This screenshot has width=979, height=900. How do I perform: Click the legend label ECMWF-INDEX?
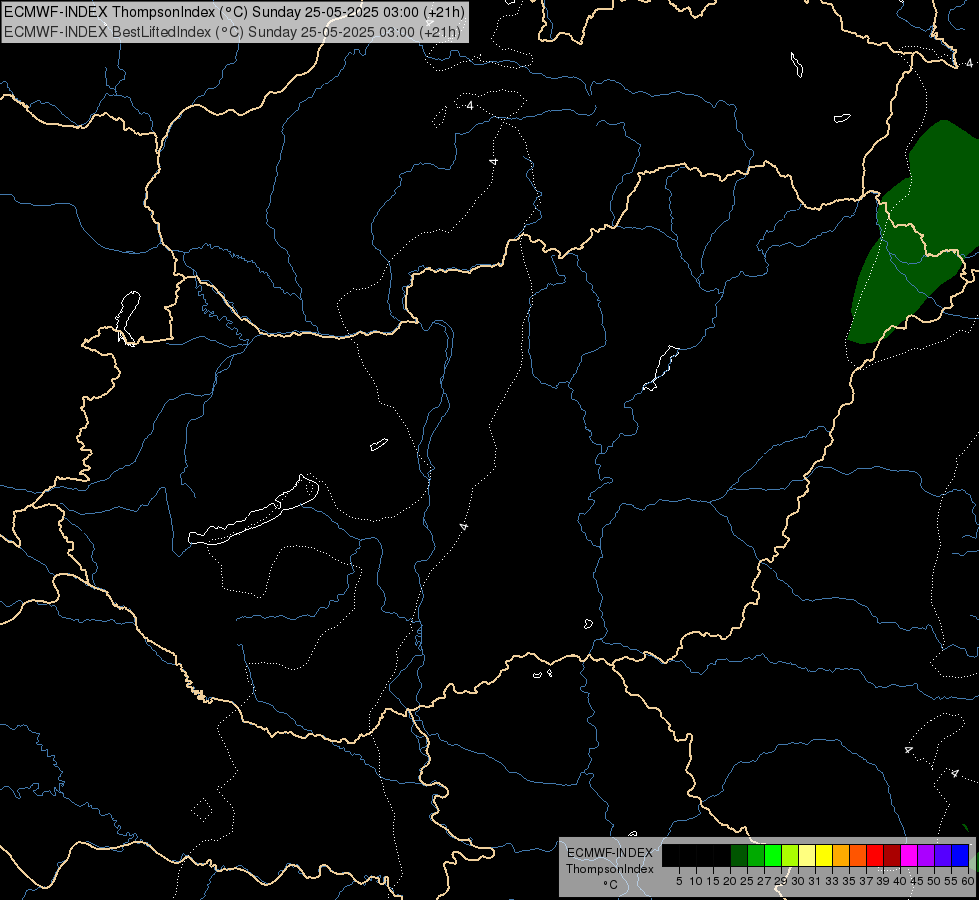coord(610,853)
